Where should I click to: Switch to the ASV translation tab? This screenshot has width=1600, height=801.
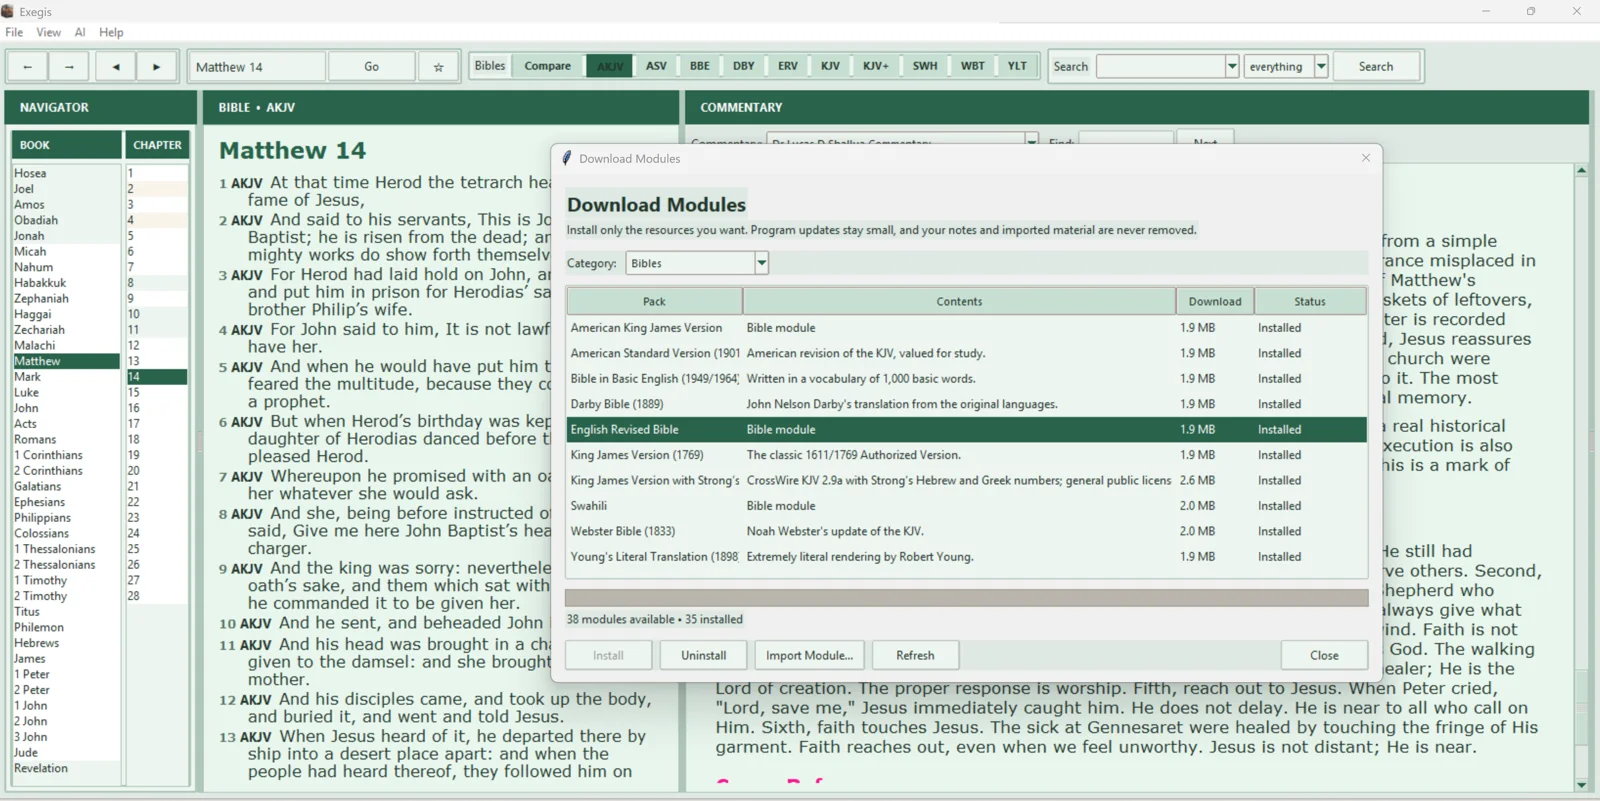656,66
